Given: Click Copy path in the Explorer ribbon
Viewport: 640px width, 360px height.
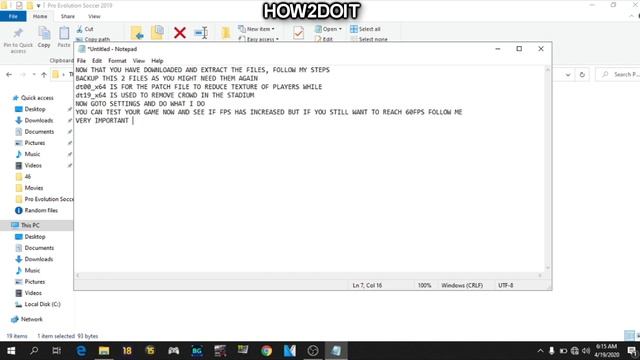Looking at the screenshot, I should [x=93, y=39].
